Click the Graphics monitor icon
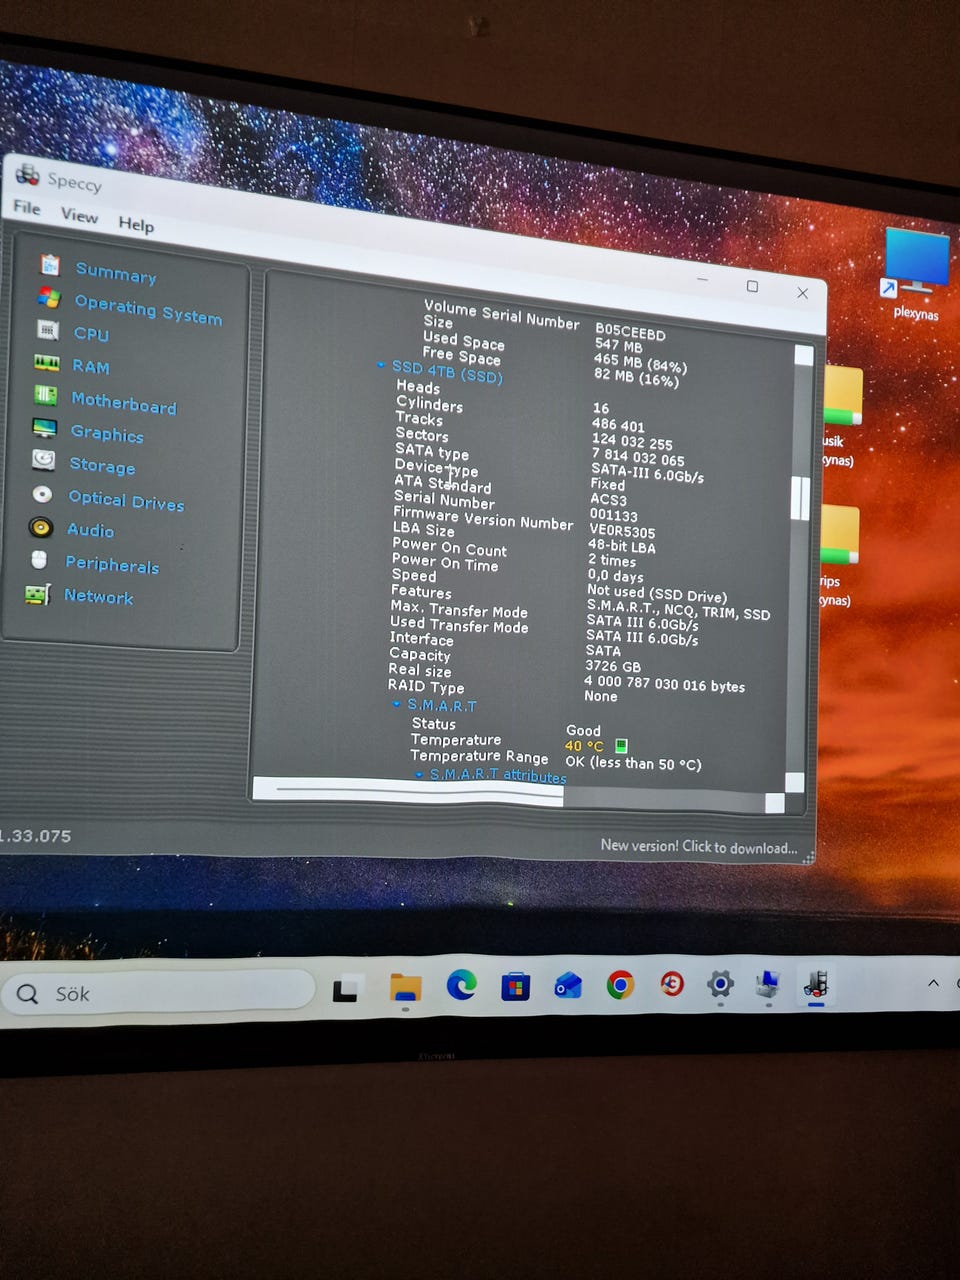The image size is (960, 1280). 44,428
